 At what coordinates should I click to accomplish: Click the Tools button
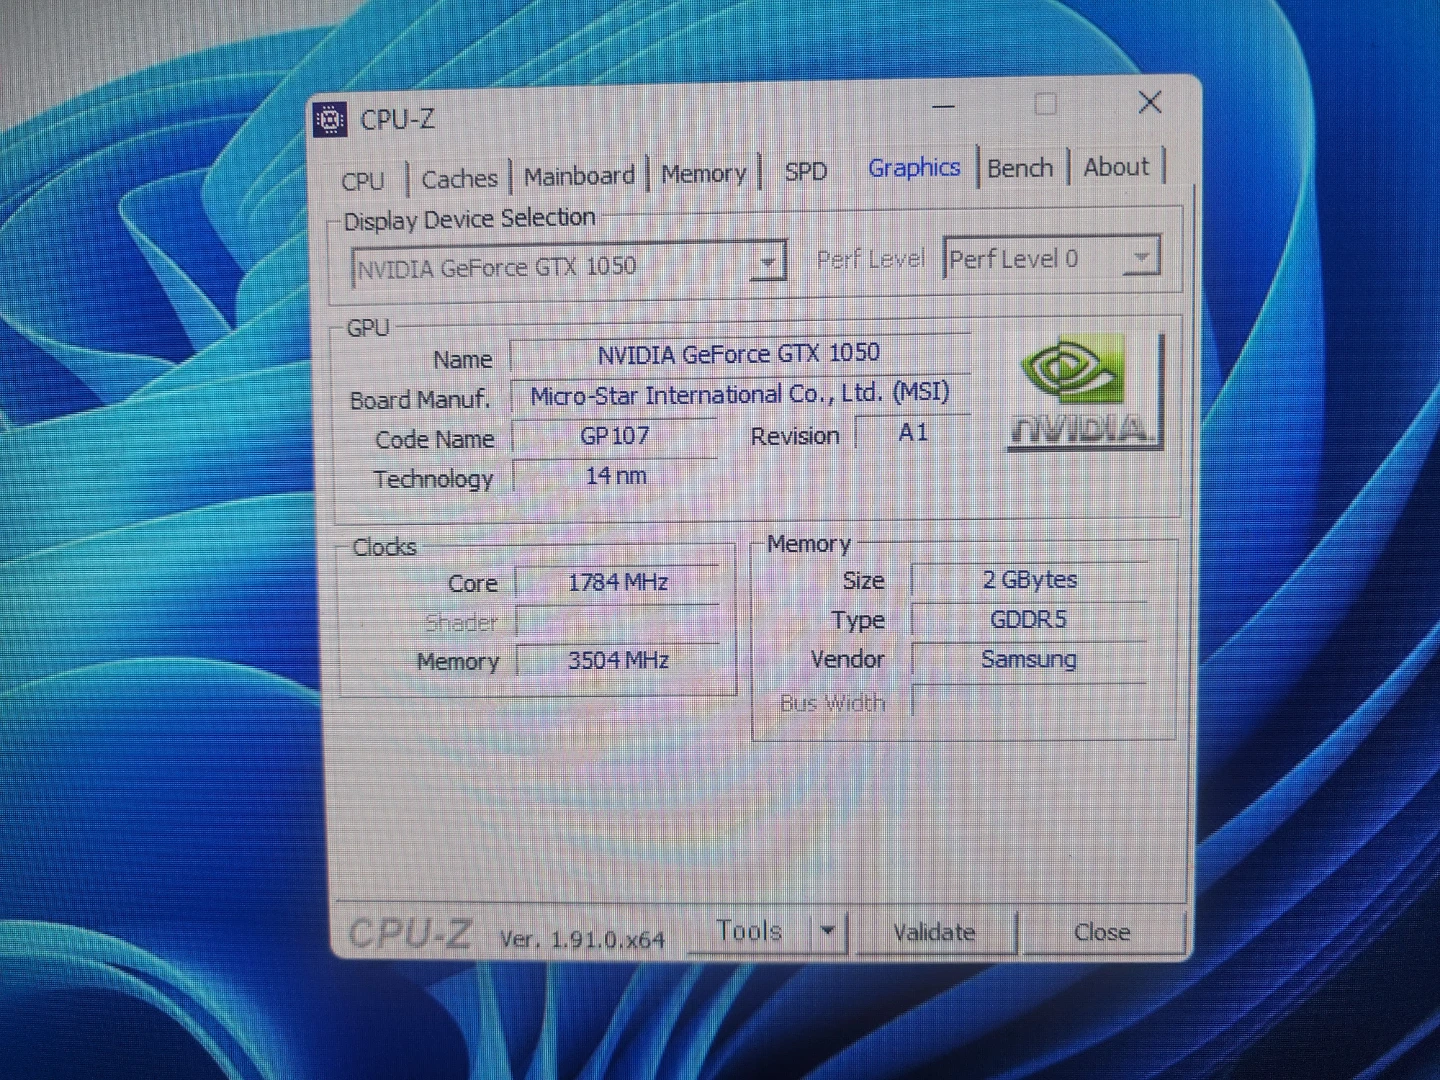[751, 931]
